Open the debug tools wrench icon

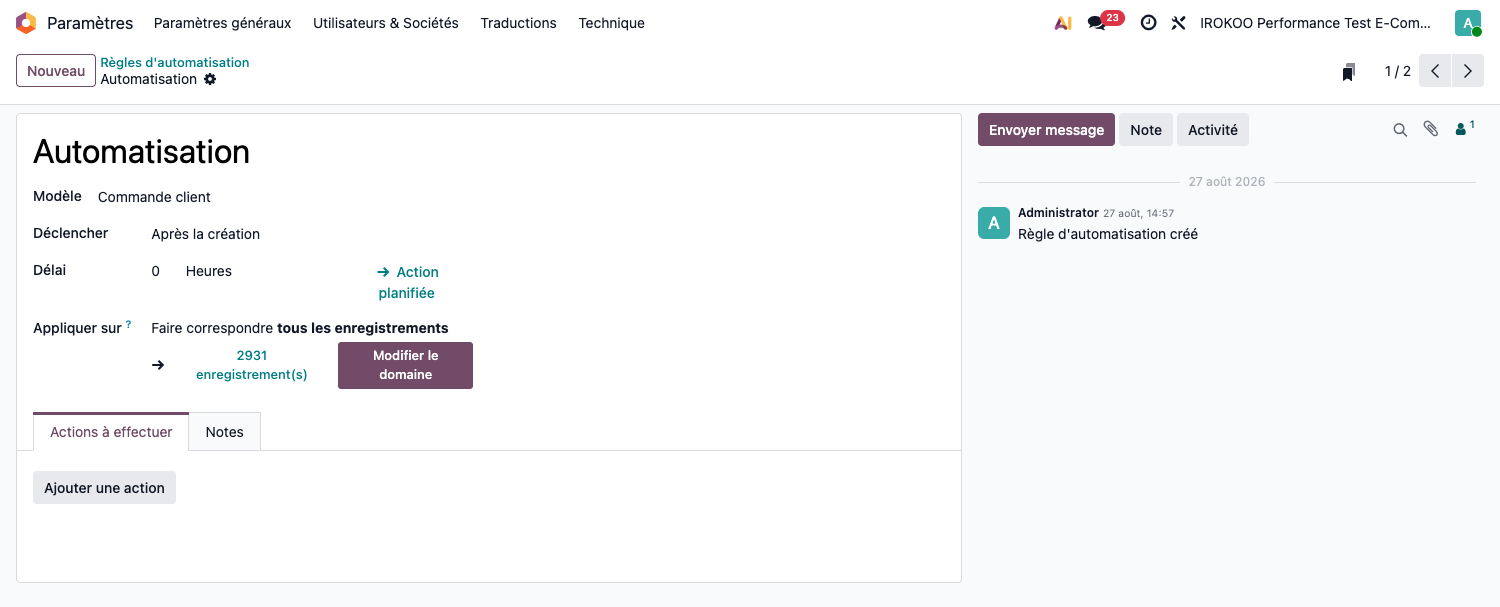[x=1178, y=23]
